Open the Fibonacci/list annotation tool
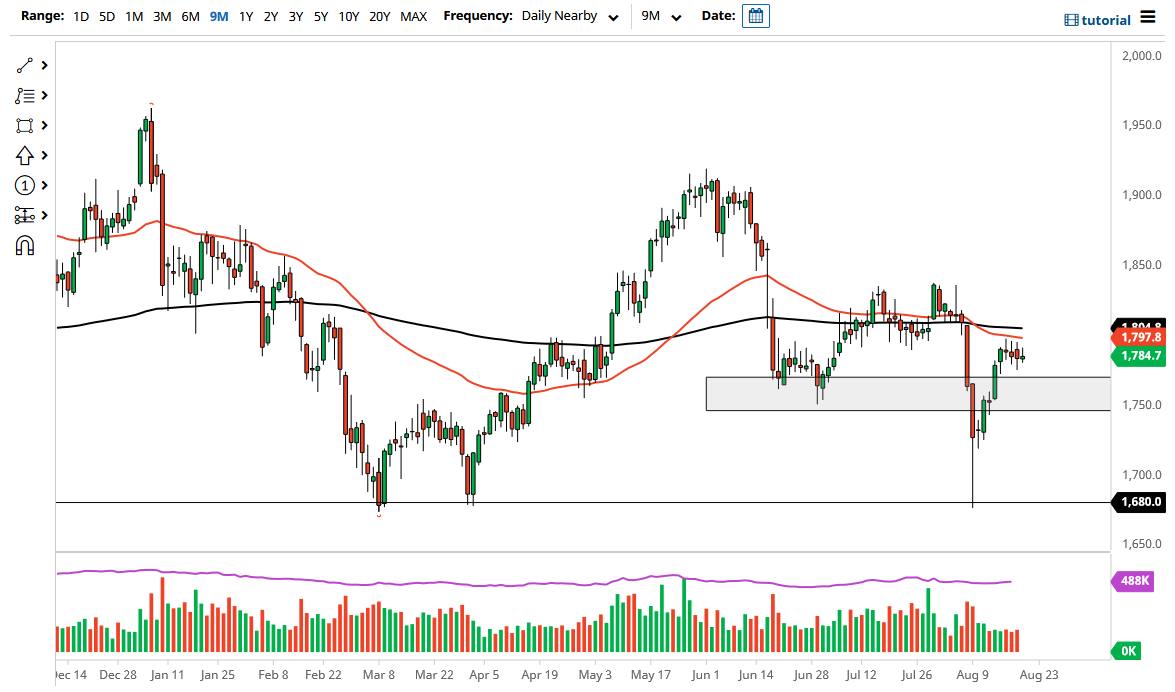Image resolution: width=1175 pixels, height=692 pixels. coord(25,95)
